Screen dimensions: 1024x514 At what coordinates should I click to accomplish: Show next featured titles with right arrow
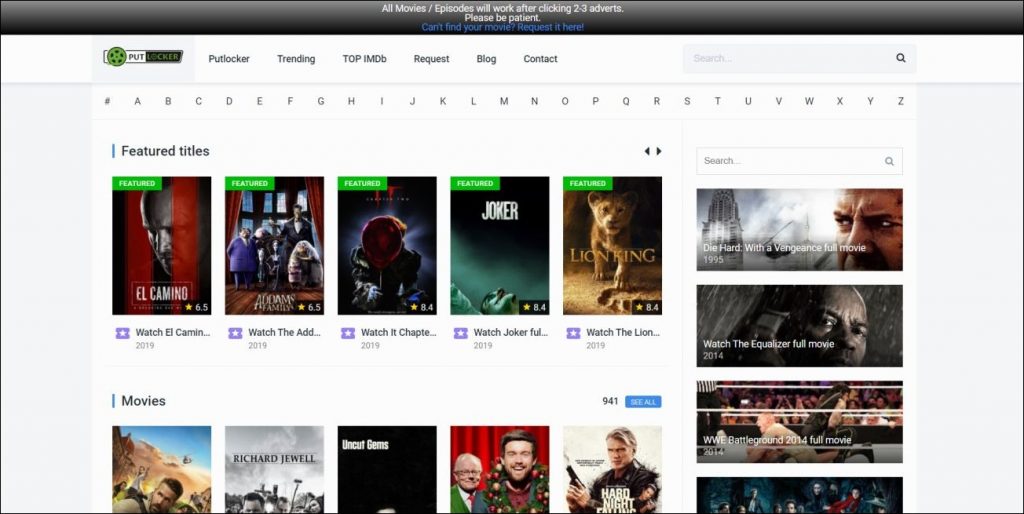click(659, 151)
